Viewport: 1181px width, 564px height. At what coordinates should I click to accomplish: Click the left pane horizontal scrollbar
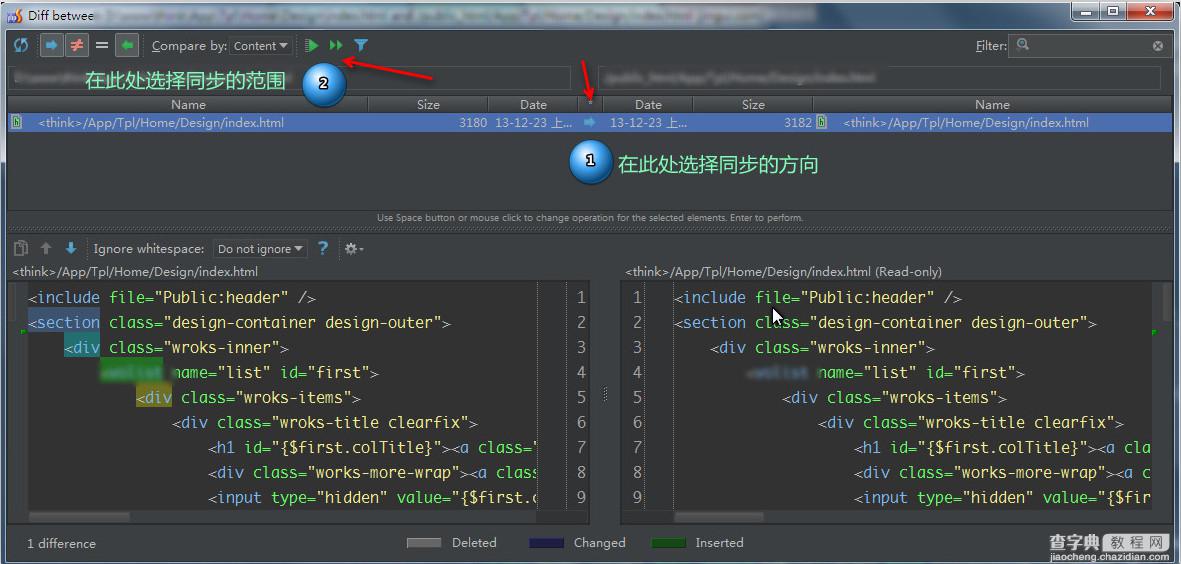pos(78,517)
